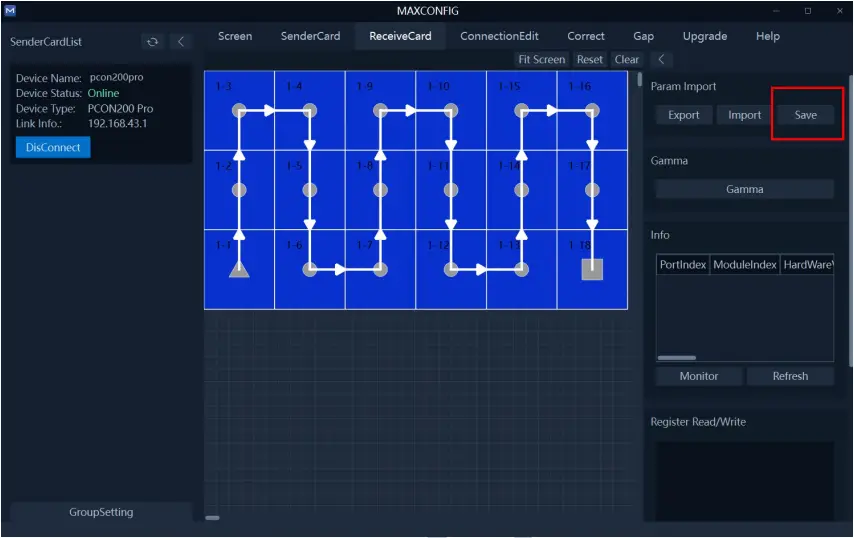The width and height of the screenshot is (854, 538).
Task: Select the square end node in module 1-18
Action: pos(592,269)
